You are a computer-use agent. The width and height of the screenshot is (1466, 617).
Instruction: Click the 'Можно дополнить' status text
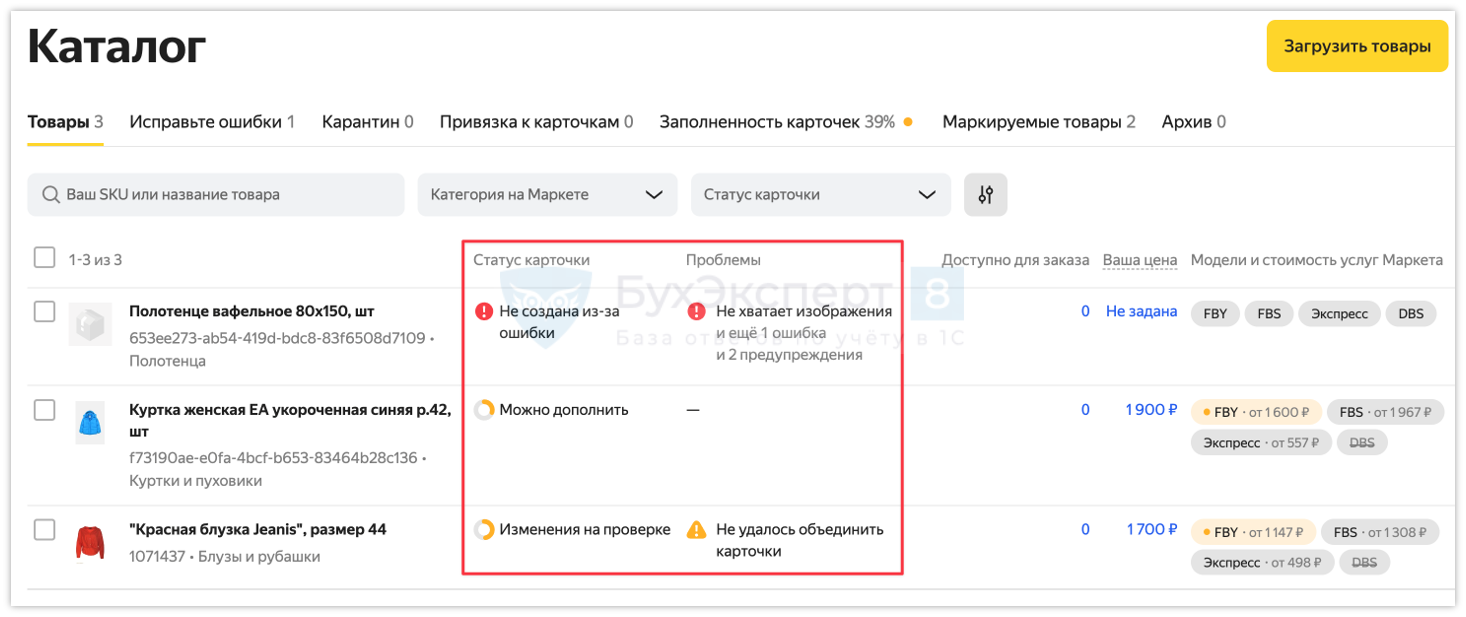[564, 410]
